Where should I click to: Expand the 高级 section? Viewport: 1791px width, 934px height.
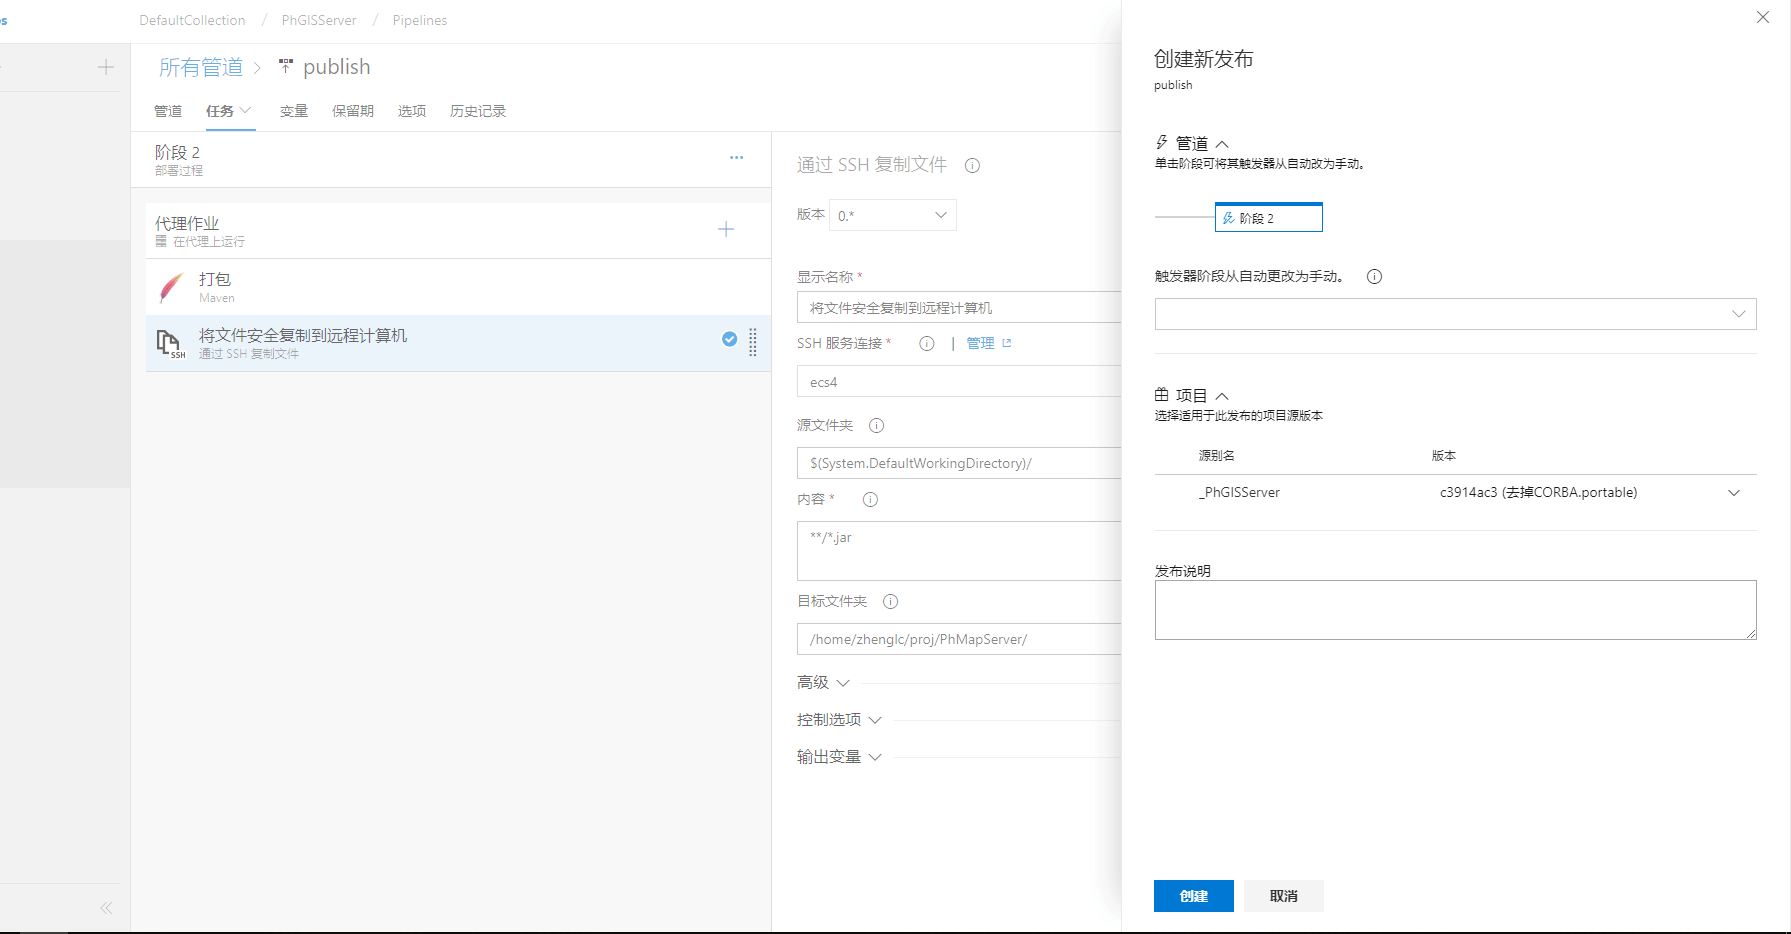pyautogui.click(x=823, y=683)
